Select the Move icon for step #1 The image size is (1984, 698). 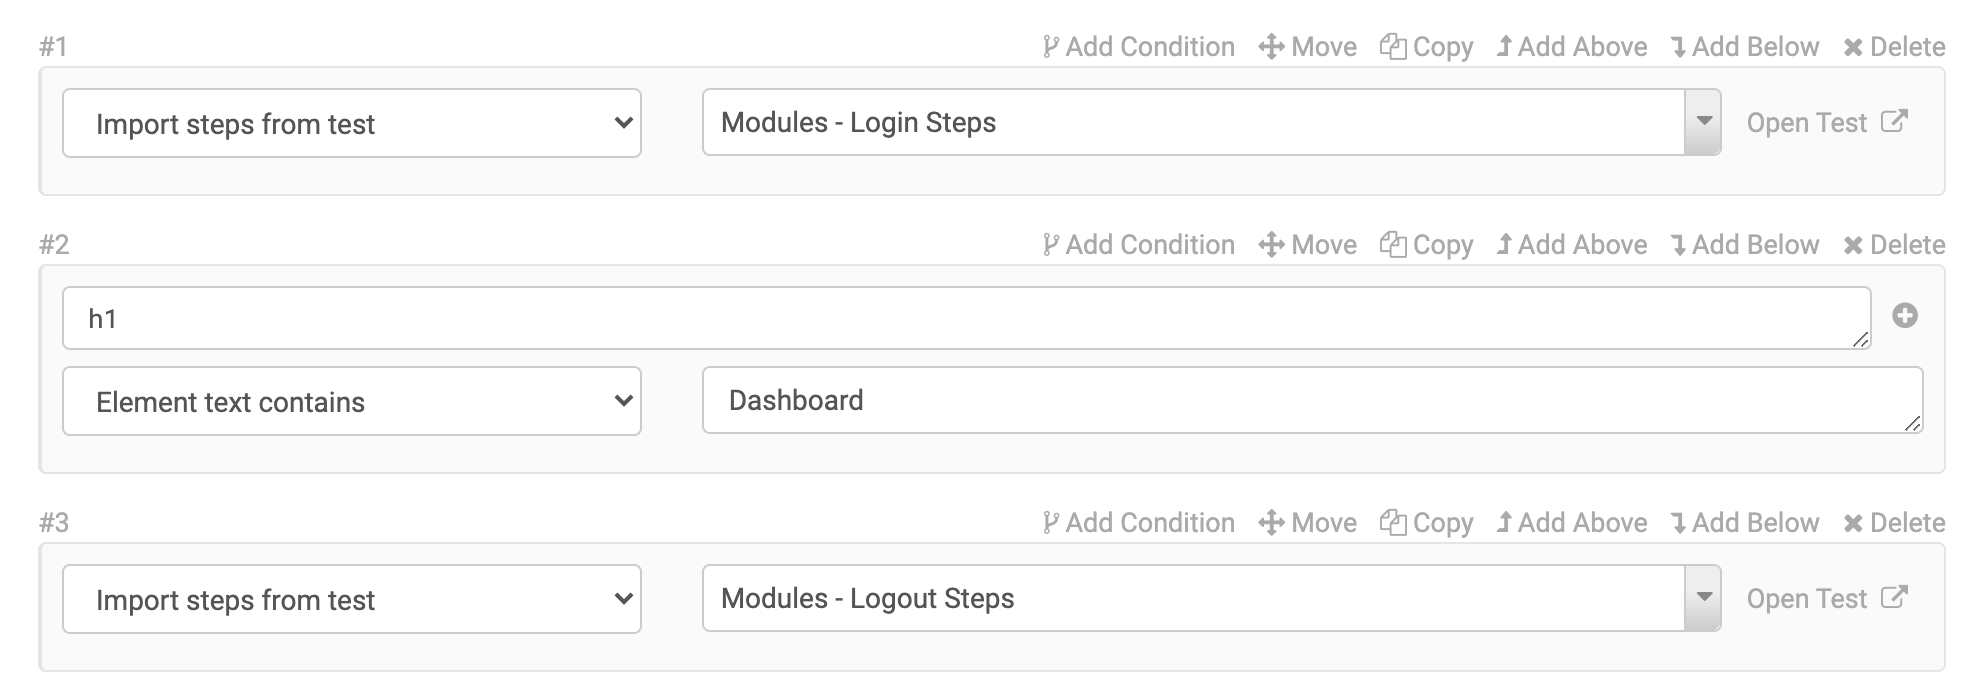tap(1272, 46)
